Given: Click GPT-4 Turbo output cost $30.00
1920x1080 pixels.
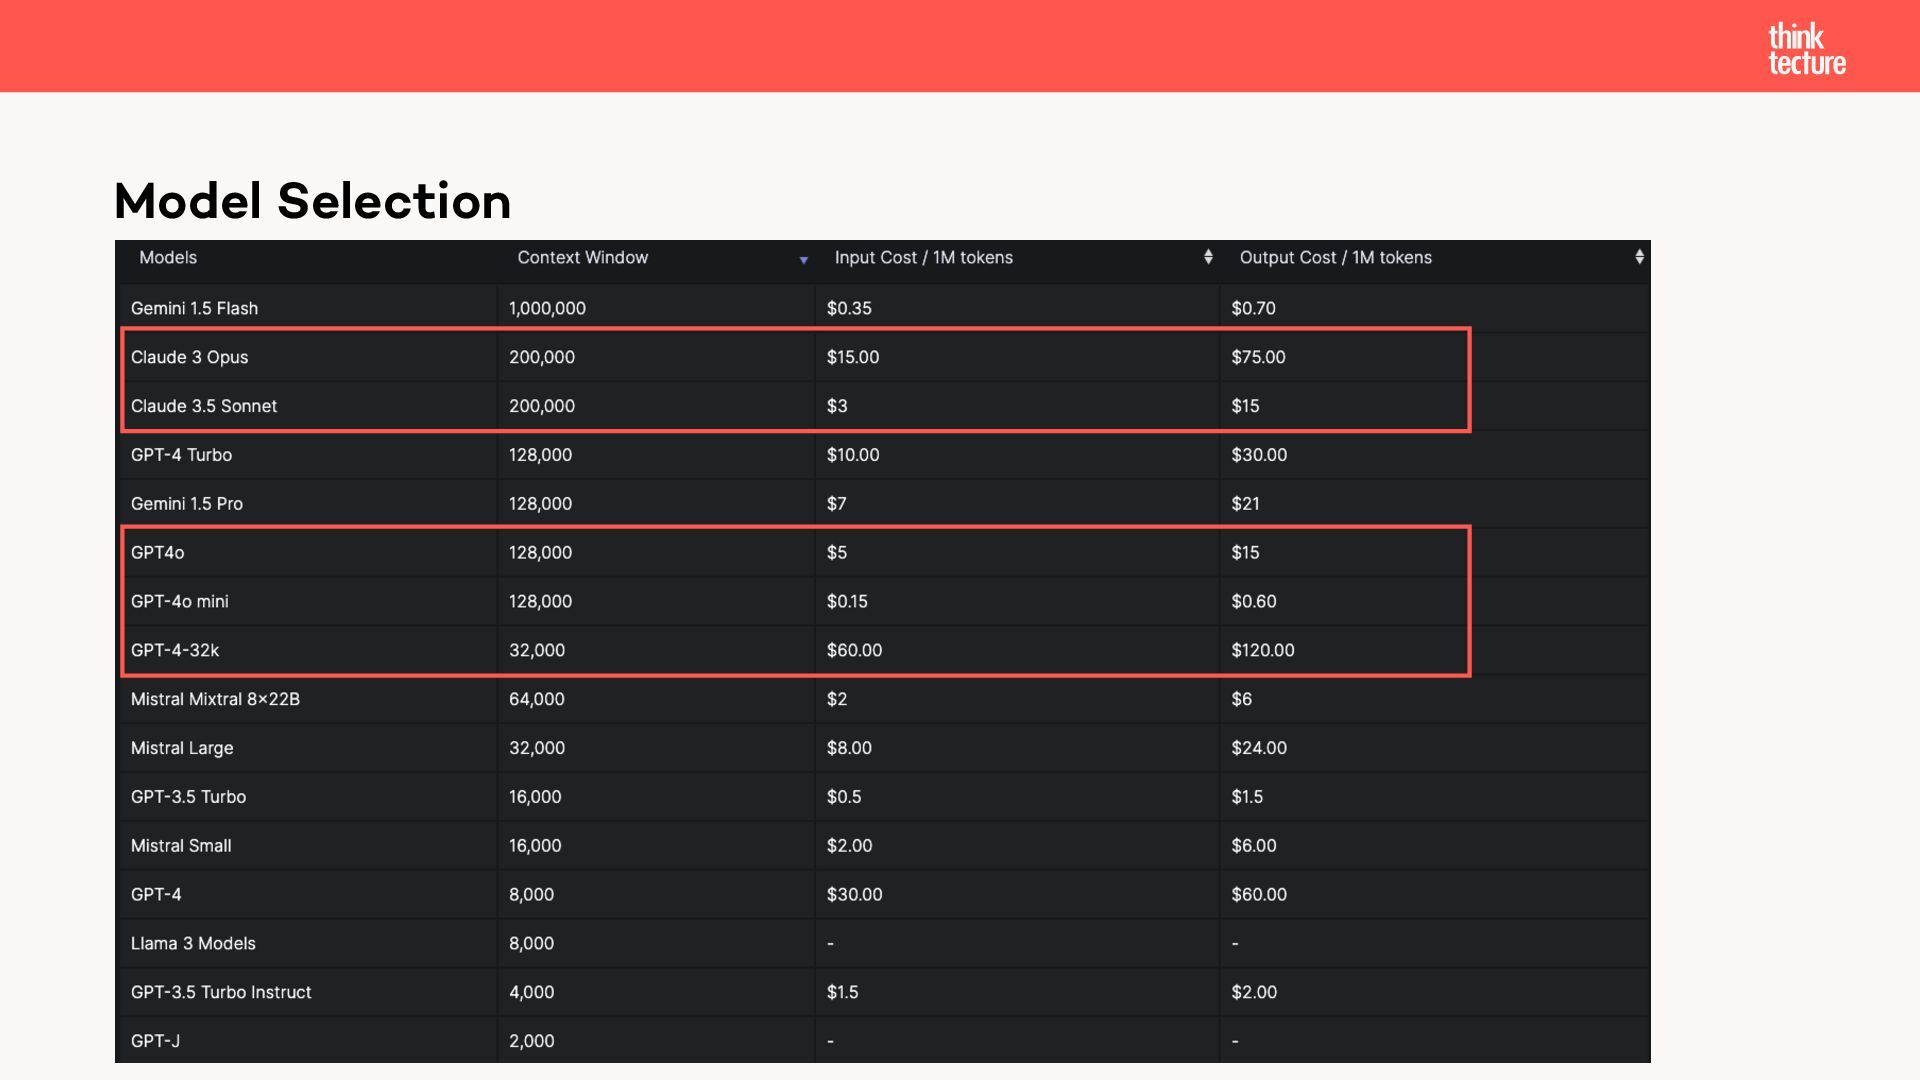Looking at the screenshot, I should click(1259, 455).
